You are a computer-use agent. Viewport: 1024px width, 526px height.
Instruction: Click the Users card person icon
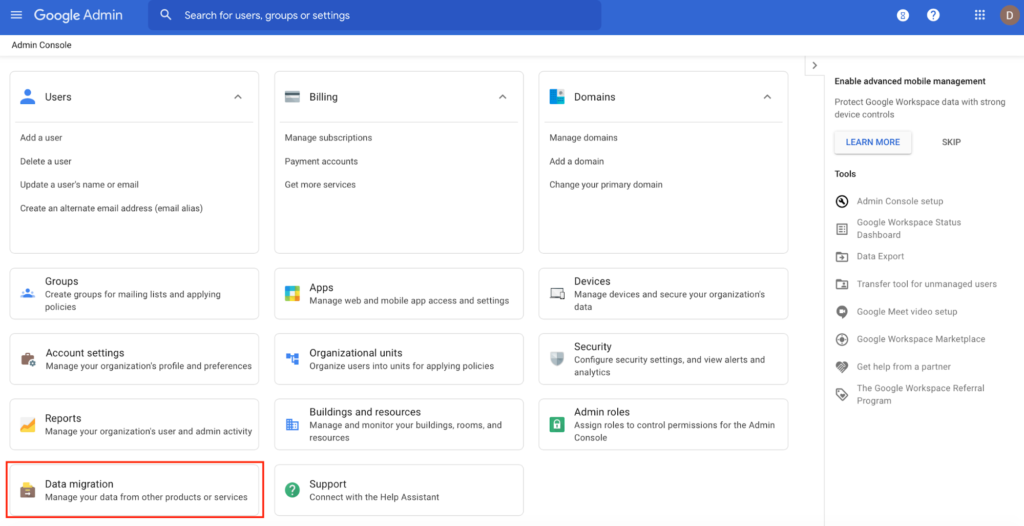[x=27, y=97]
